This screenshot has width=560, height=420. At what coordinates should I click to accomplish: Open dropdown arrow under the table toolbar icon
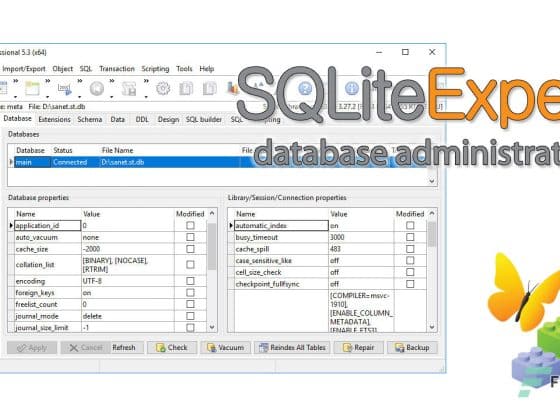[48, 97]
